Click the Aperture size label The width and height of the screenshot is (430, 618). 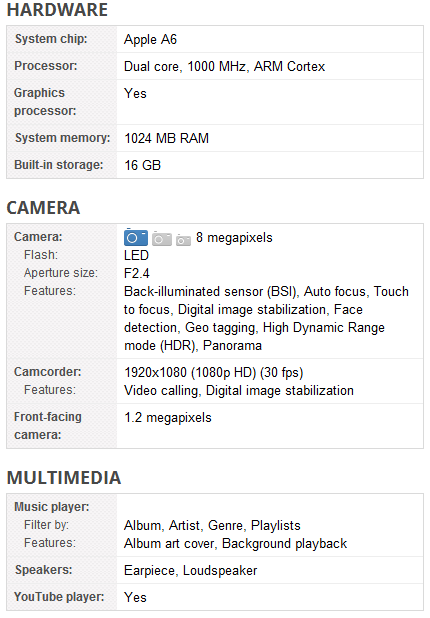[61, 273]
